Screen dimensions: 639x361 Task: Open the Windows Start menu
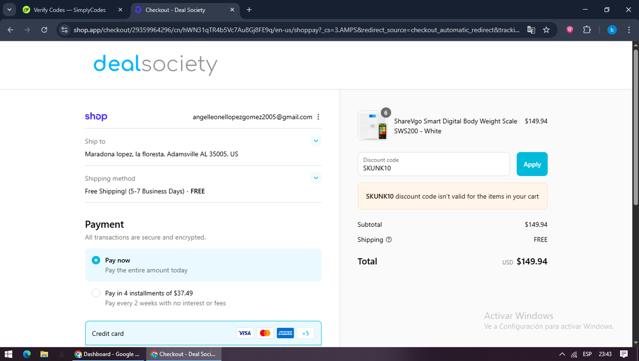pyautogui.click(x=8, y=354)
